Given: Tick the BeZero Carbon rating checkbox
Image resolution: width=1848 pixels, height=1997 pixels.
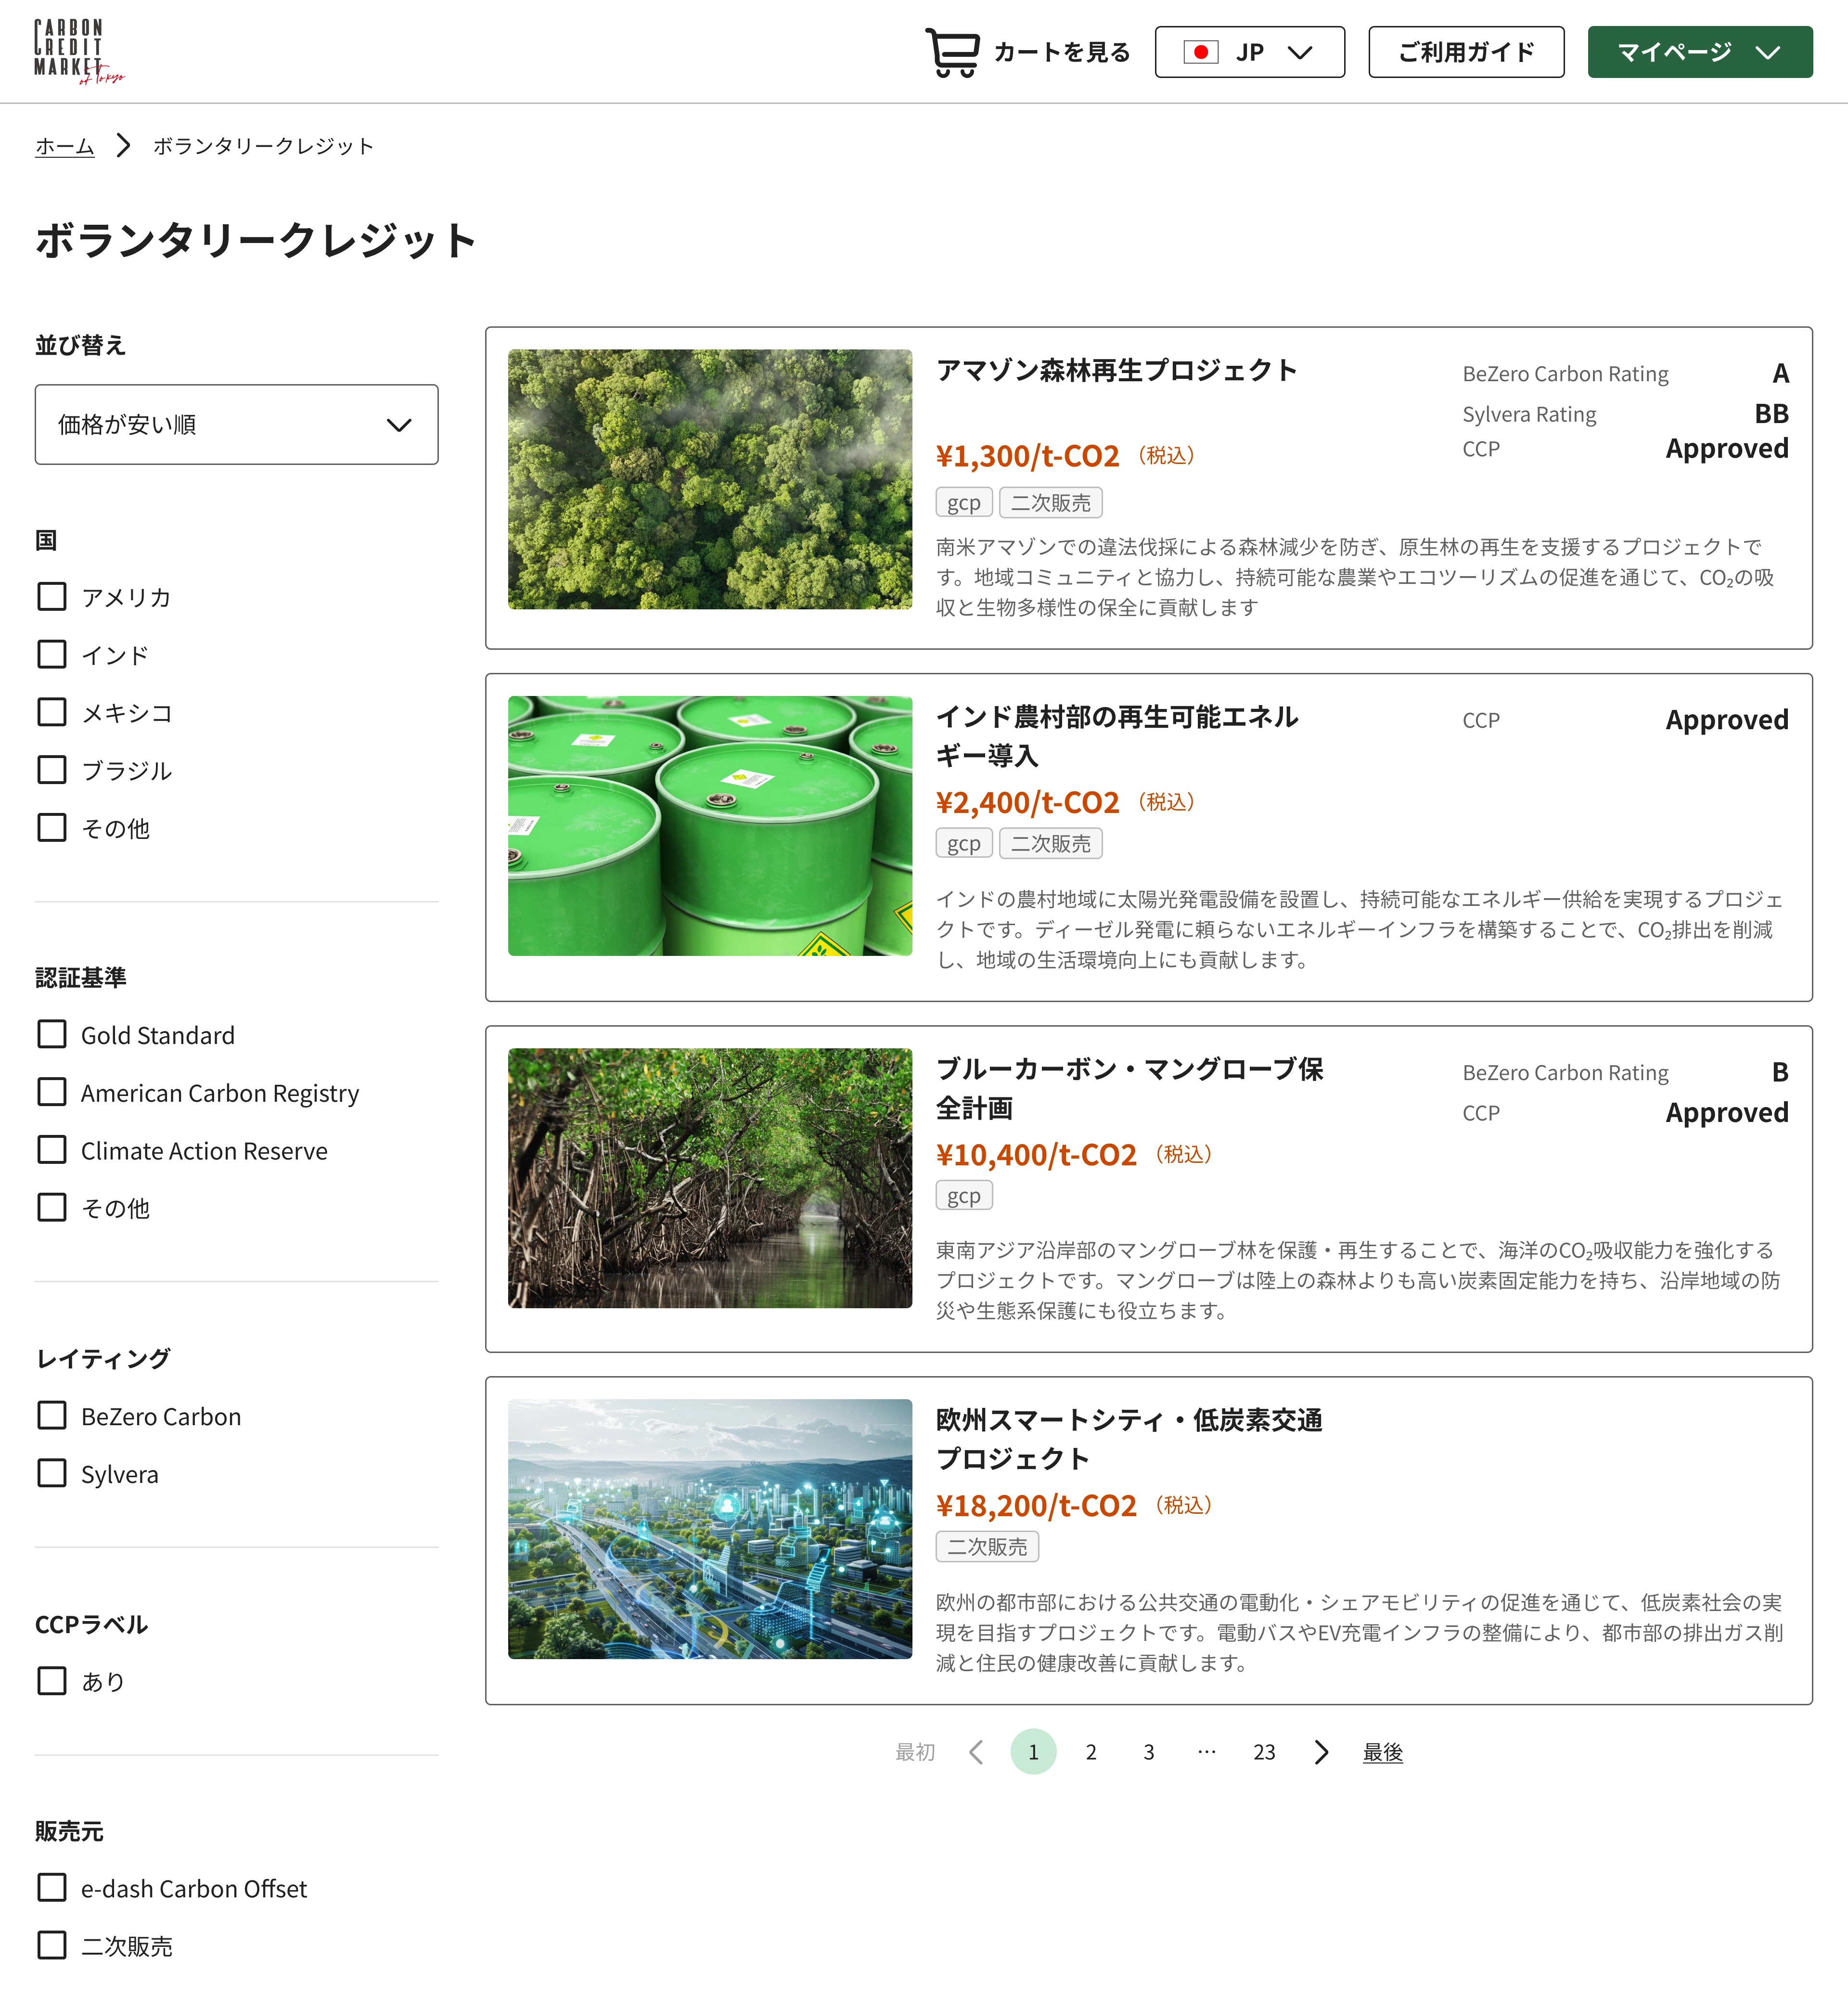Looking at the screenshot, I should 52,1416.
